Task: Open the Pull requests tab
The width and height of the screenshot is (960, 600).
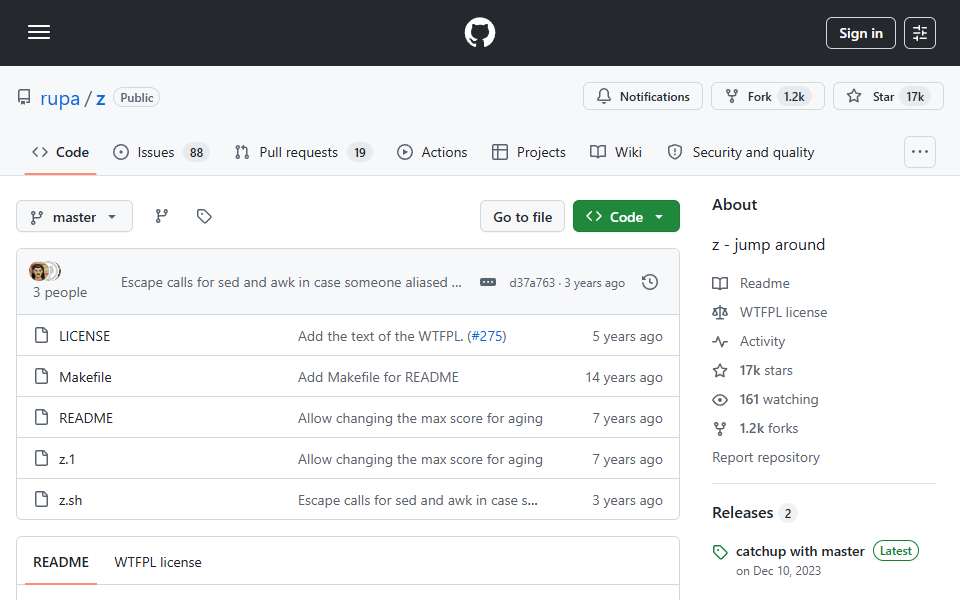Action: coord(304,152)
